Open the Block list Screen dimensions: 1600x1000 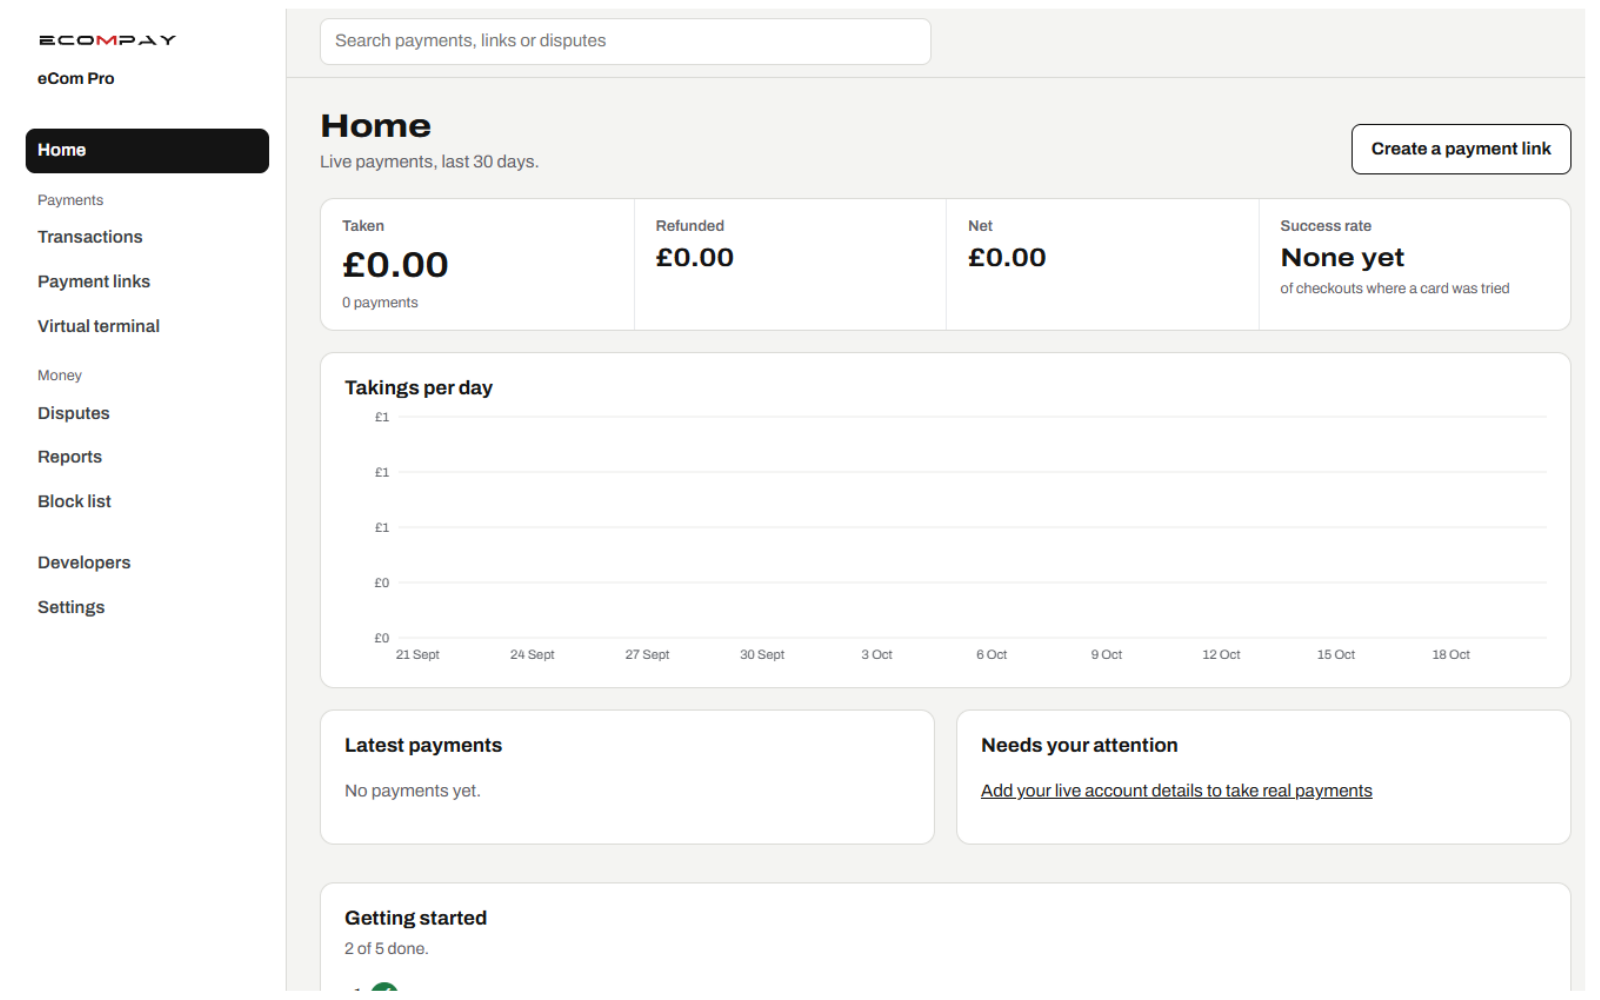(x=75, y=501)
